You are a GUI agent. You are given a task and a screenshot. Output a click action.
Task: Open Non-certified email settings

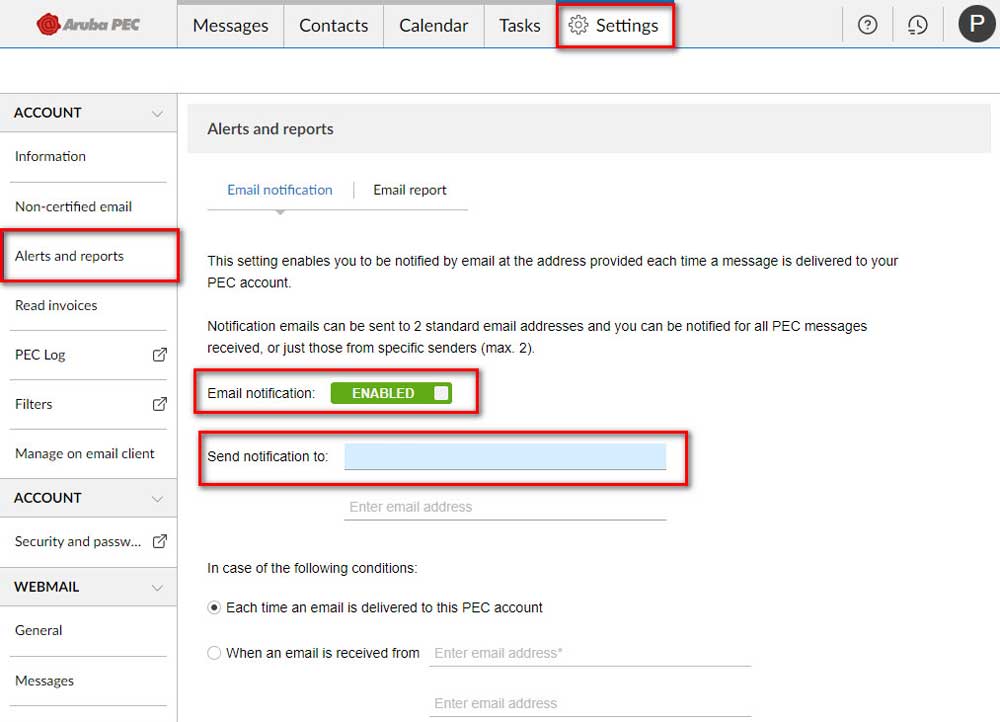click(73, 207)
